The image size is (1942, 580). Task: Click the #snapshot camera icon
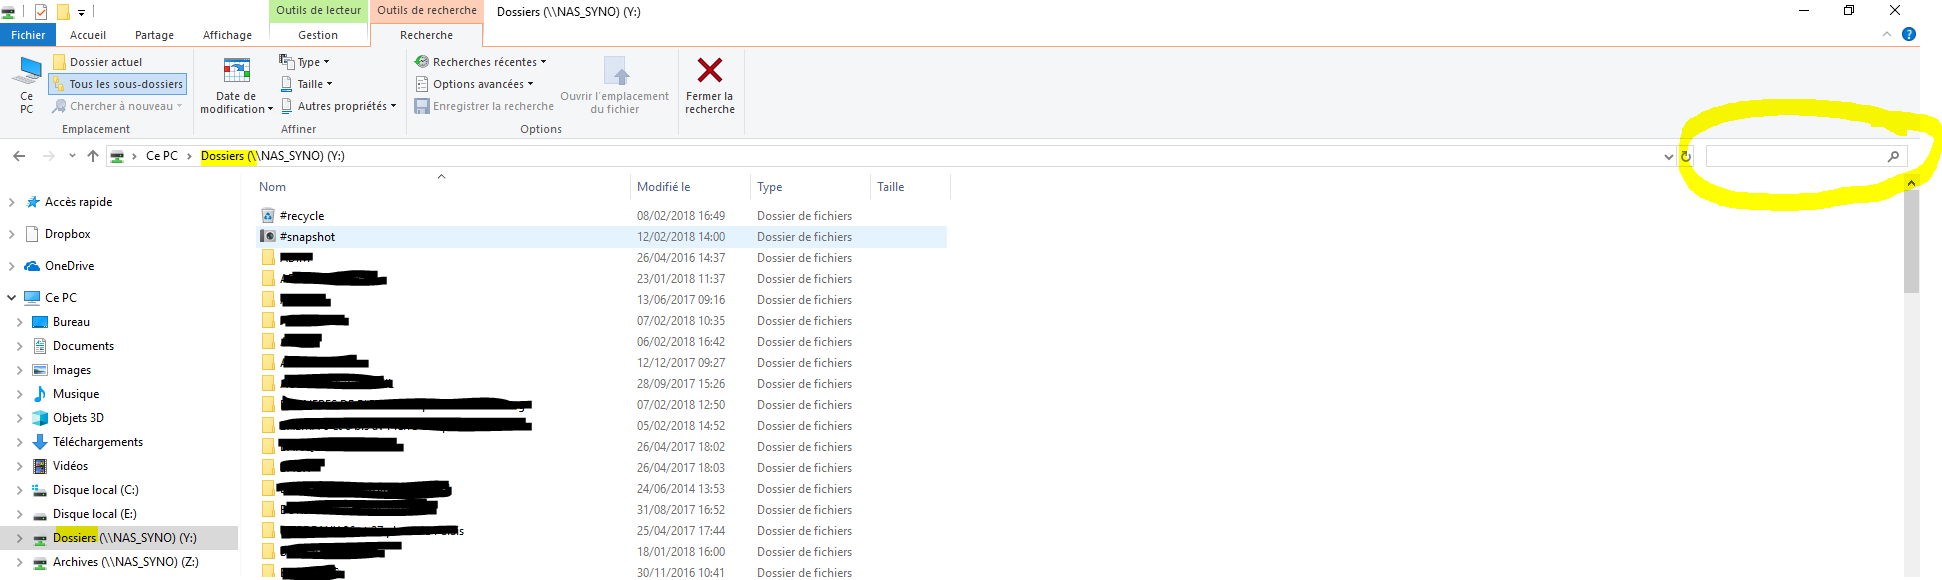pyautogui.click(x=268, y=237)
